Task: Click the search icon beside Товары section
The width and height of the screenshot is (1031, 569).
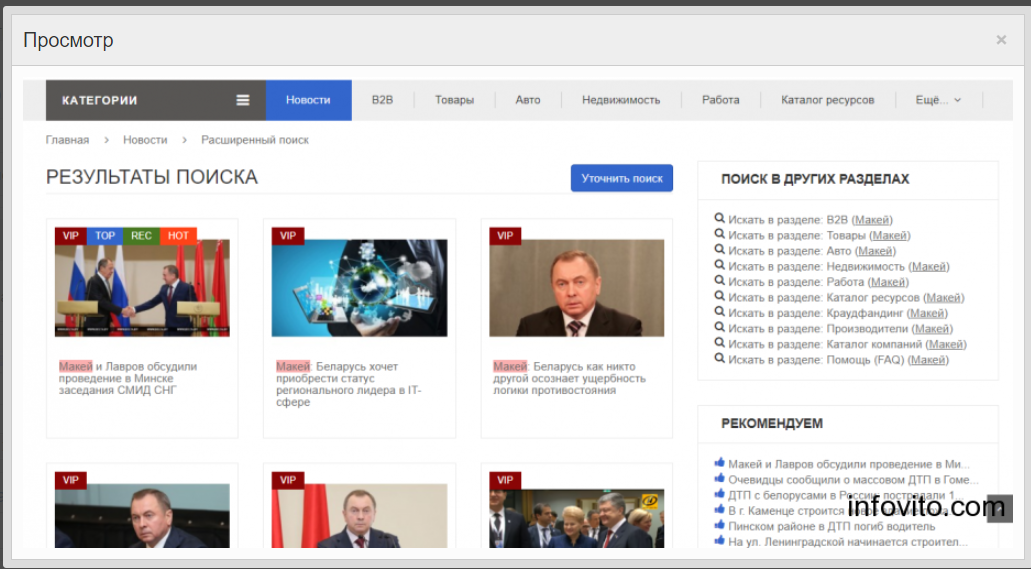Action: click(x=719, y=234)
